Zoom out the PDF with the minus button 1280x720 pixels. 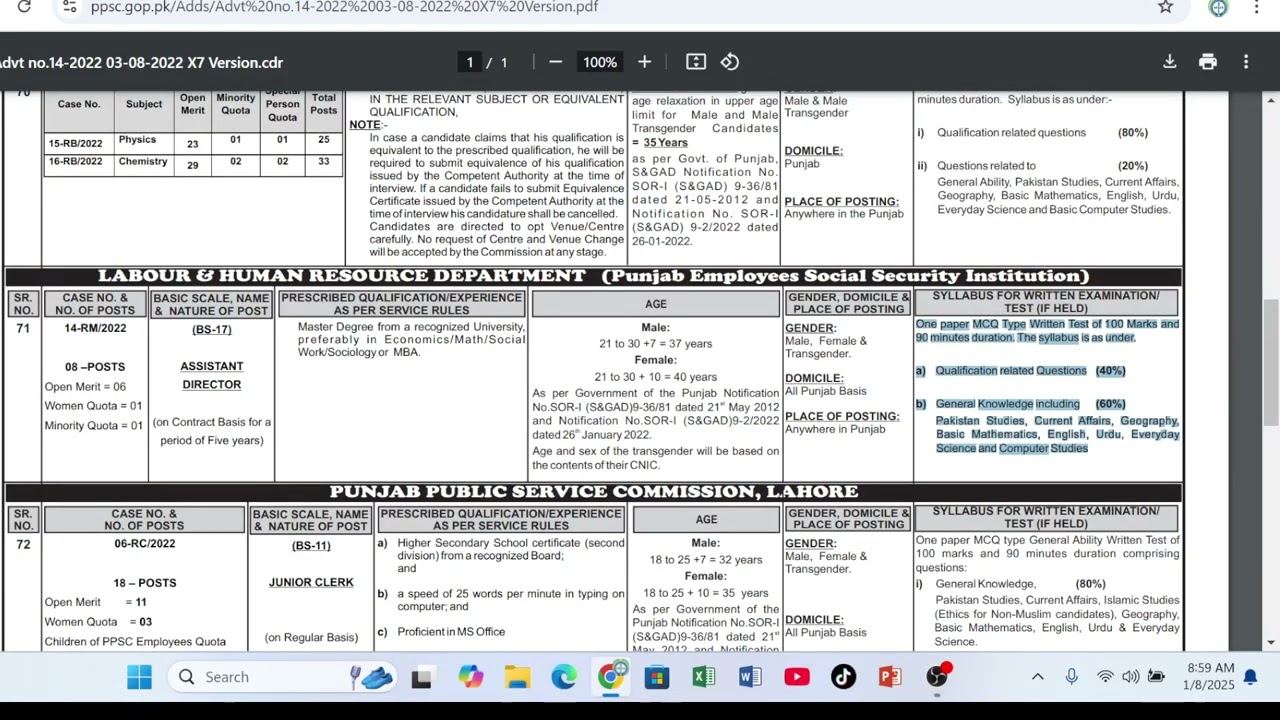[x=555, y=62]
